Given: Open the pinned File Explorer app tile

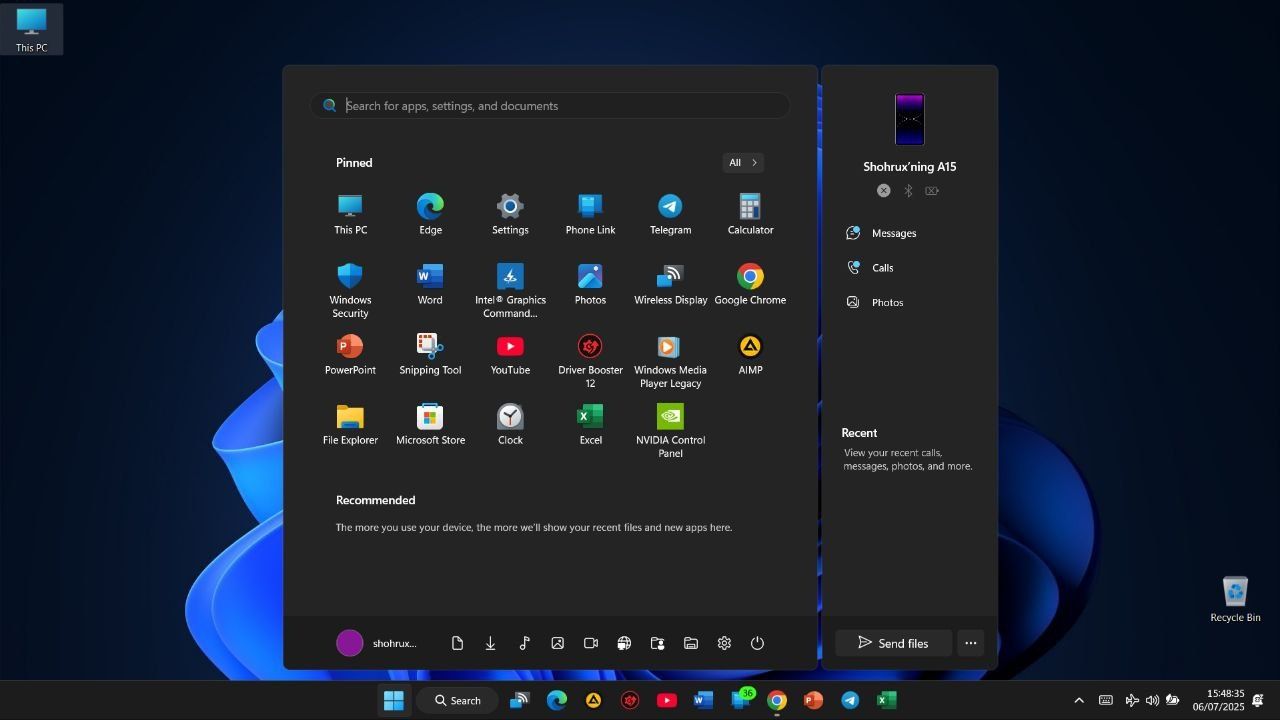Looking at the screenshot, I should pyautogui.click(x=350, y=425).
